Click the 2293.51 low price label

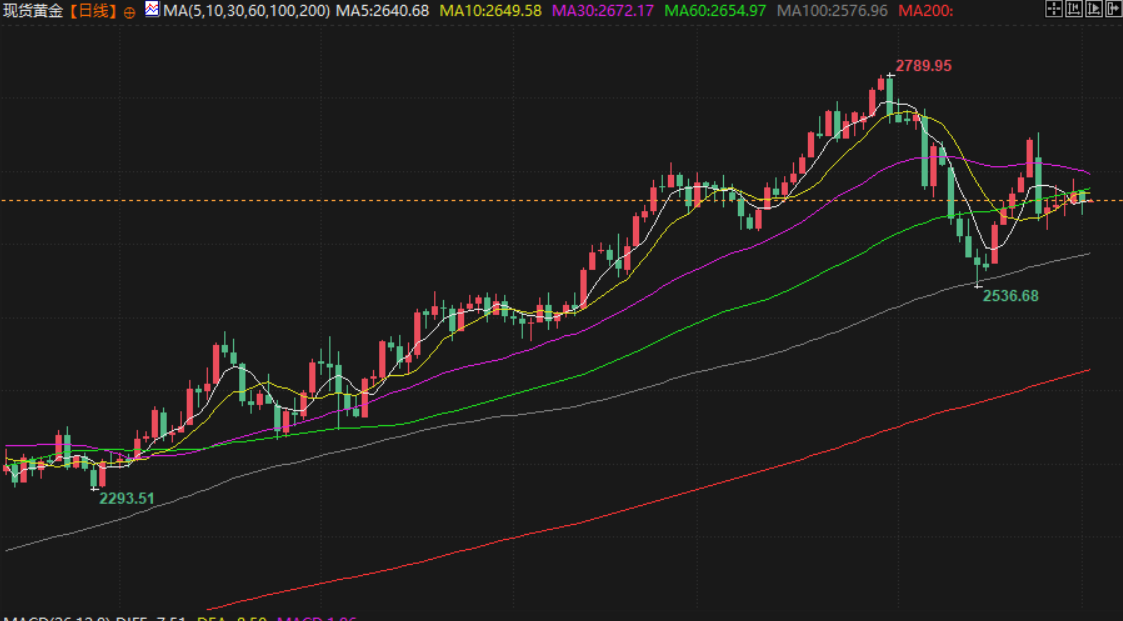(x=127, y=498)
